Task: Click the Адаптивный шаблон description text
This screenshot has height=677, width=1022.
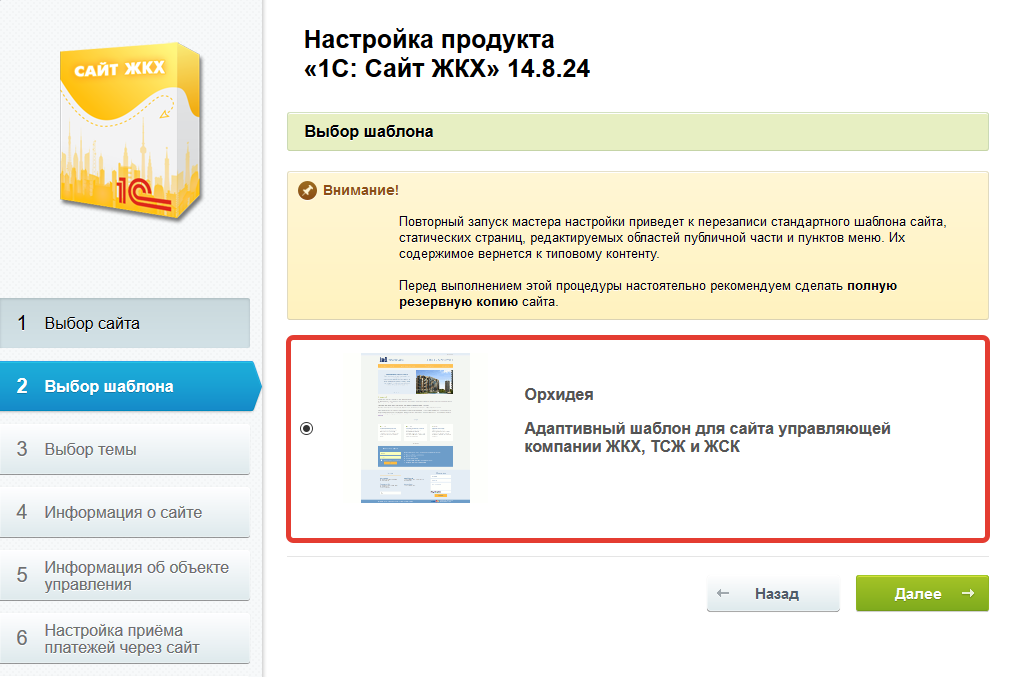Action: tap(707, 437)
